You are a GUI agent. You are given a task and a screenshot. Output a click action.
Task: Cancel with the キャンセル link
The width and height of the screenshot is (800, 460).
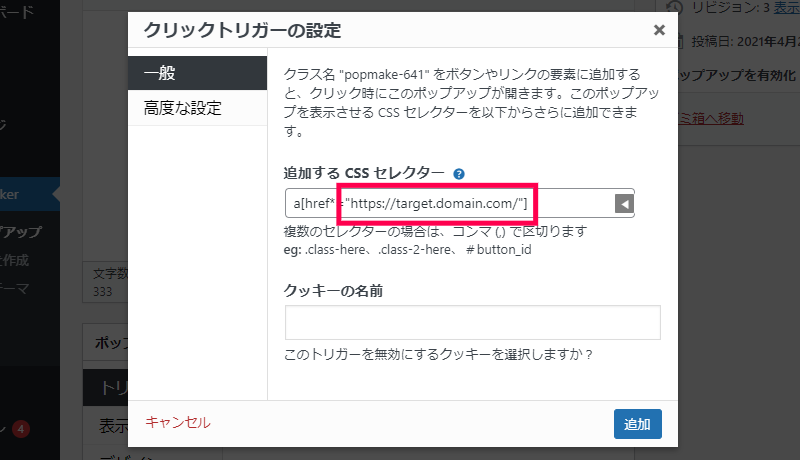tap(178, 422)
